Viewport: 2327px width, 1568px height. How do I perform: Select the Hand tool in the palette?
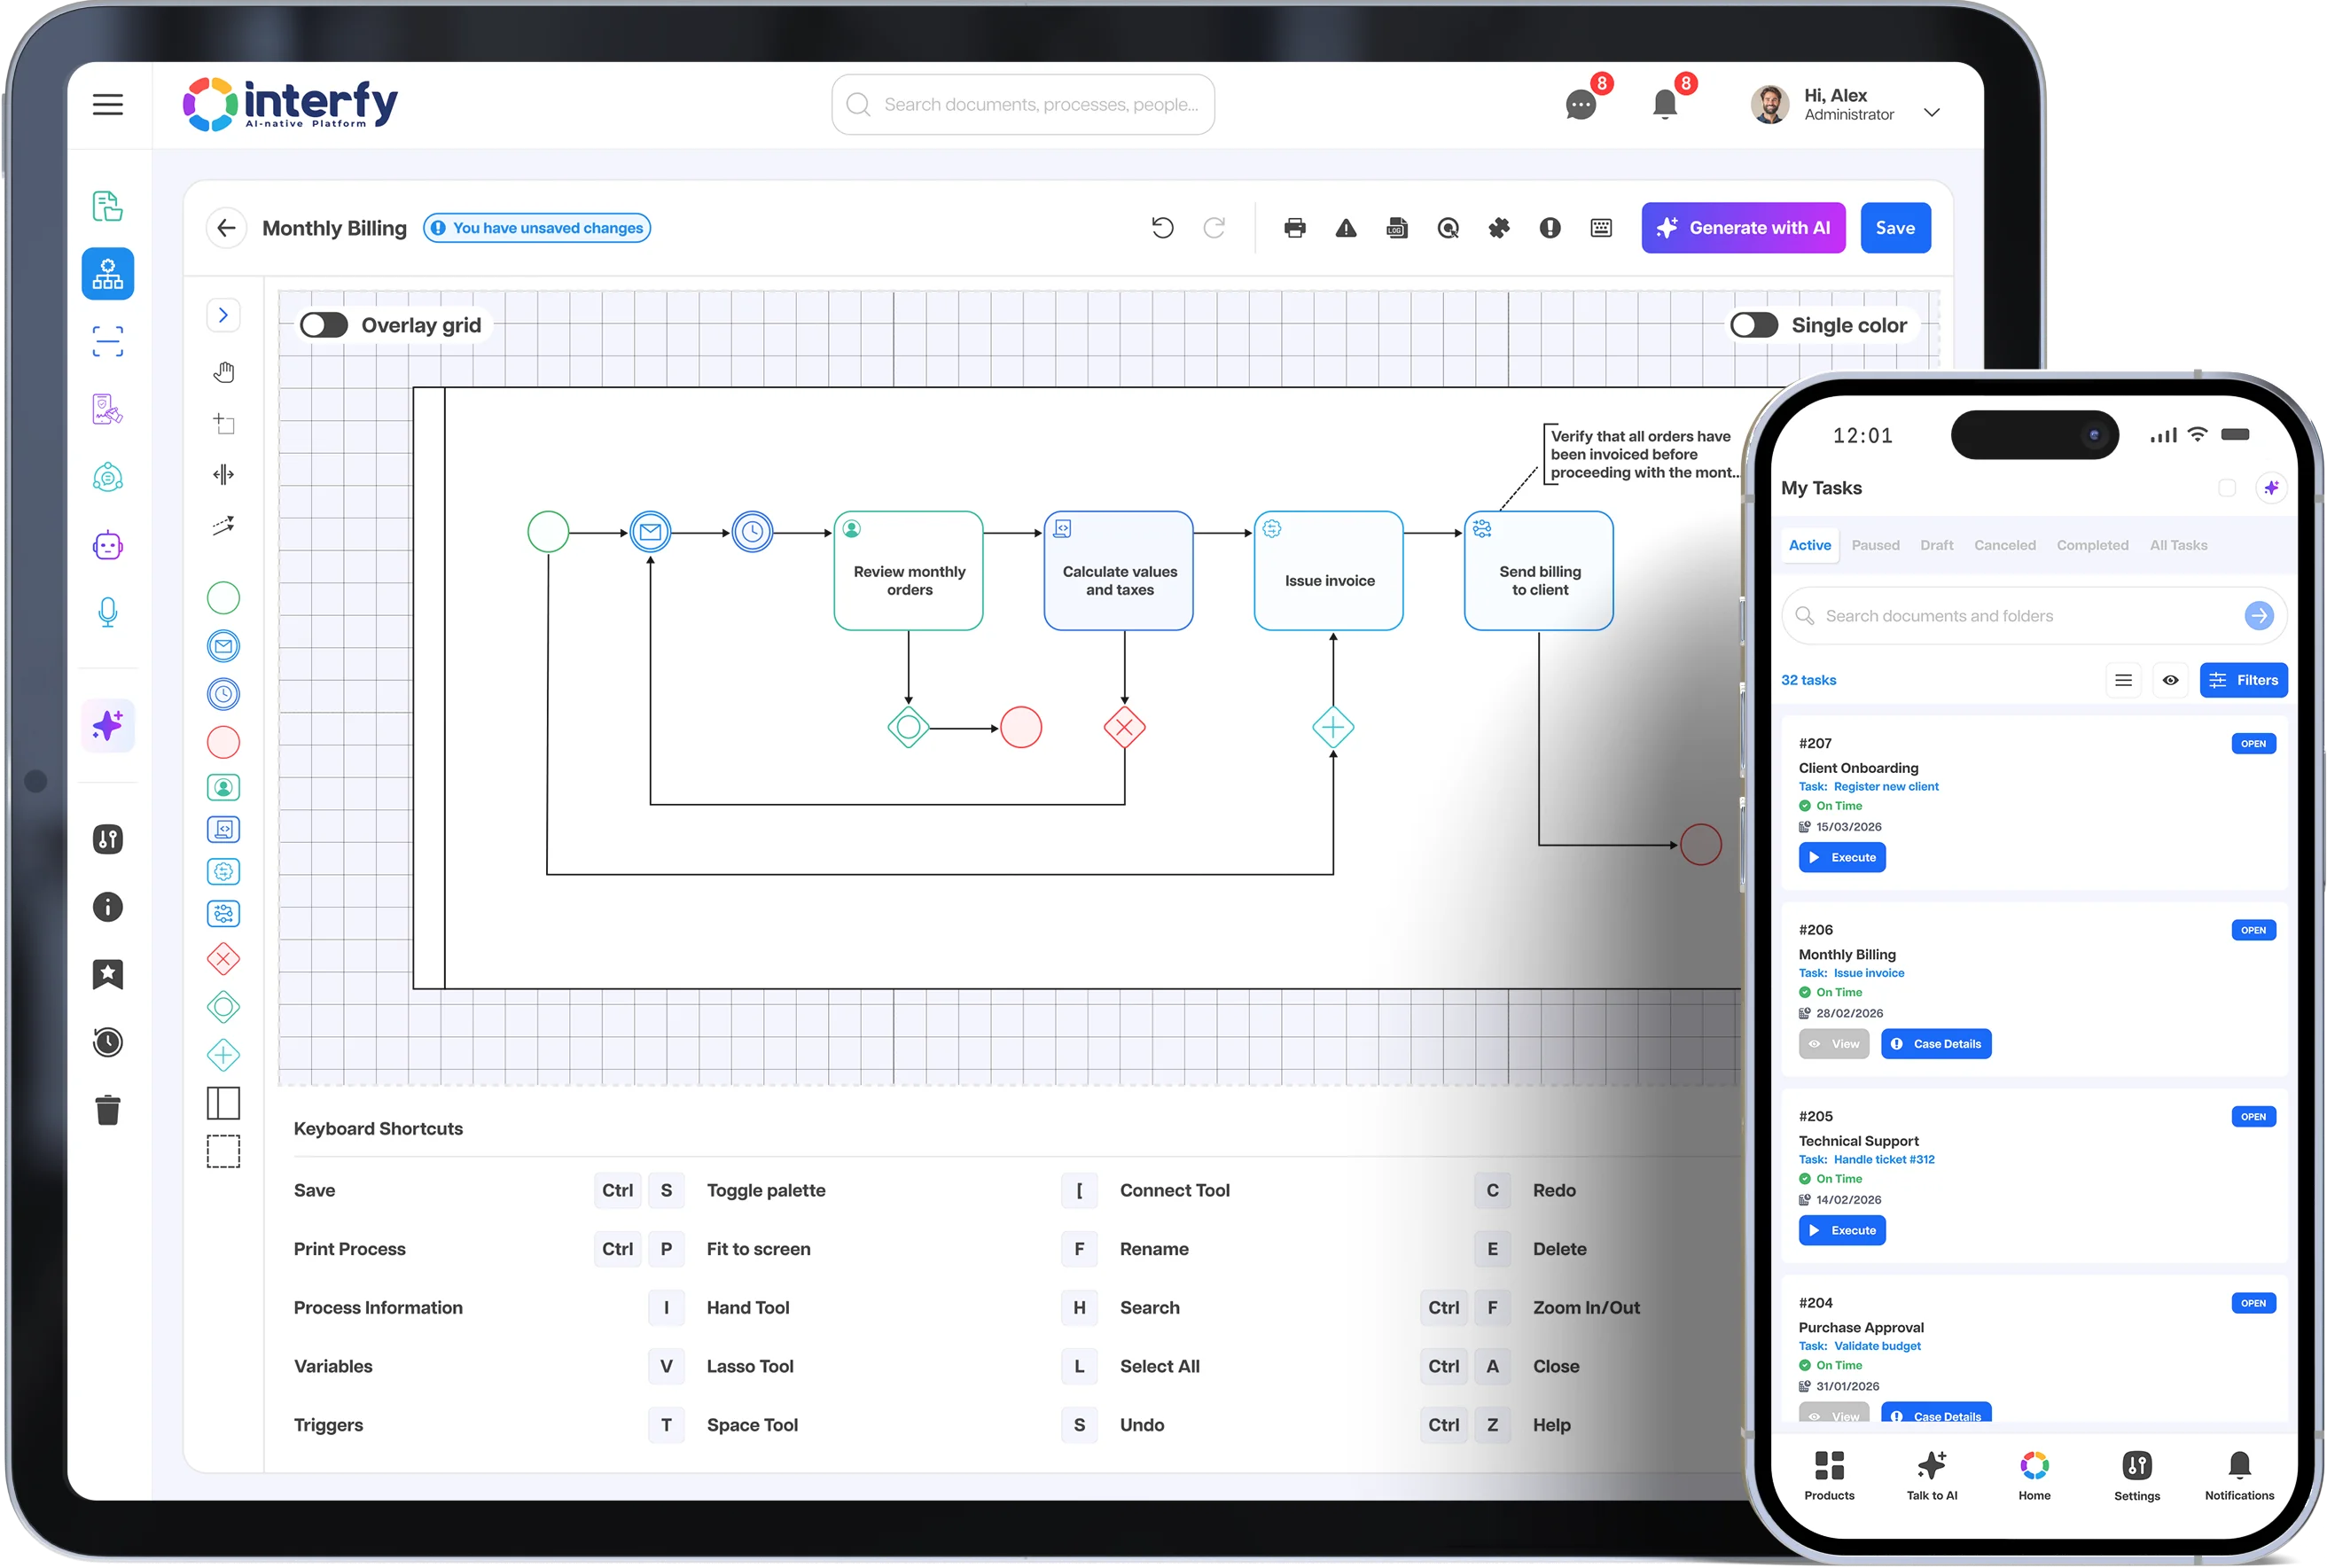tap(223, 373)
